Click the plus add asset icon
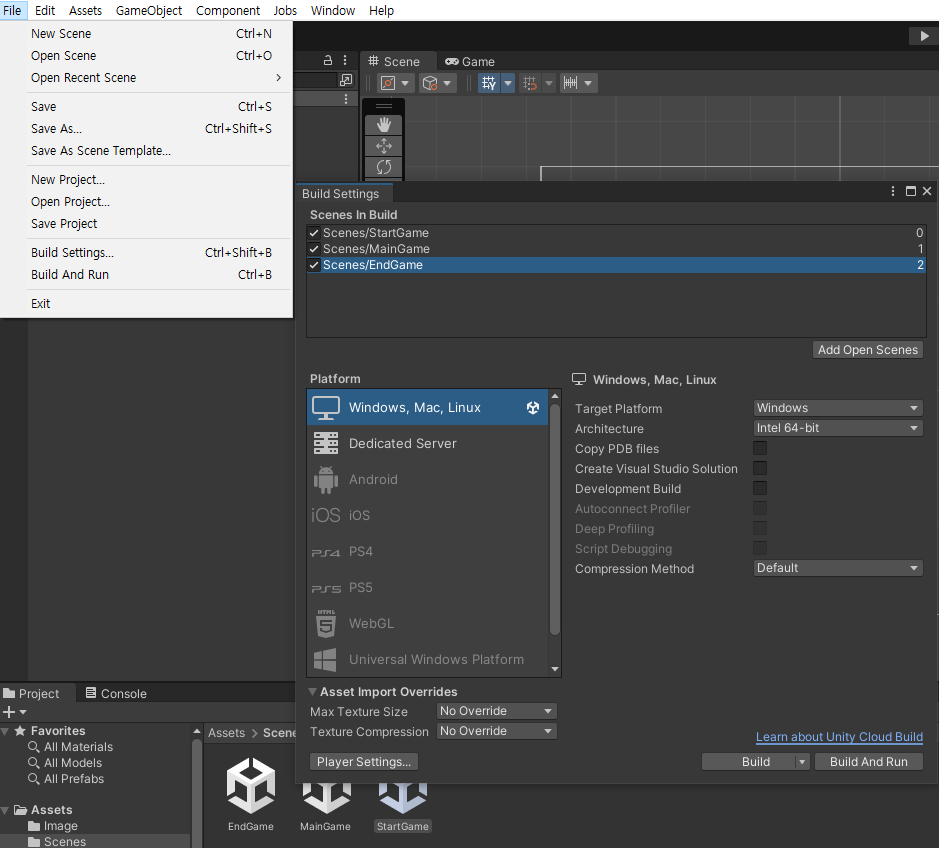The height and width of the screenshot is (848, 939). coord(9,712)
